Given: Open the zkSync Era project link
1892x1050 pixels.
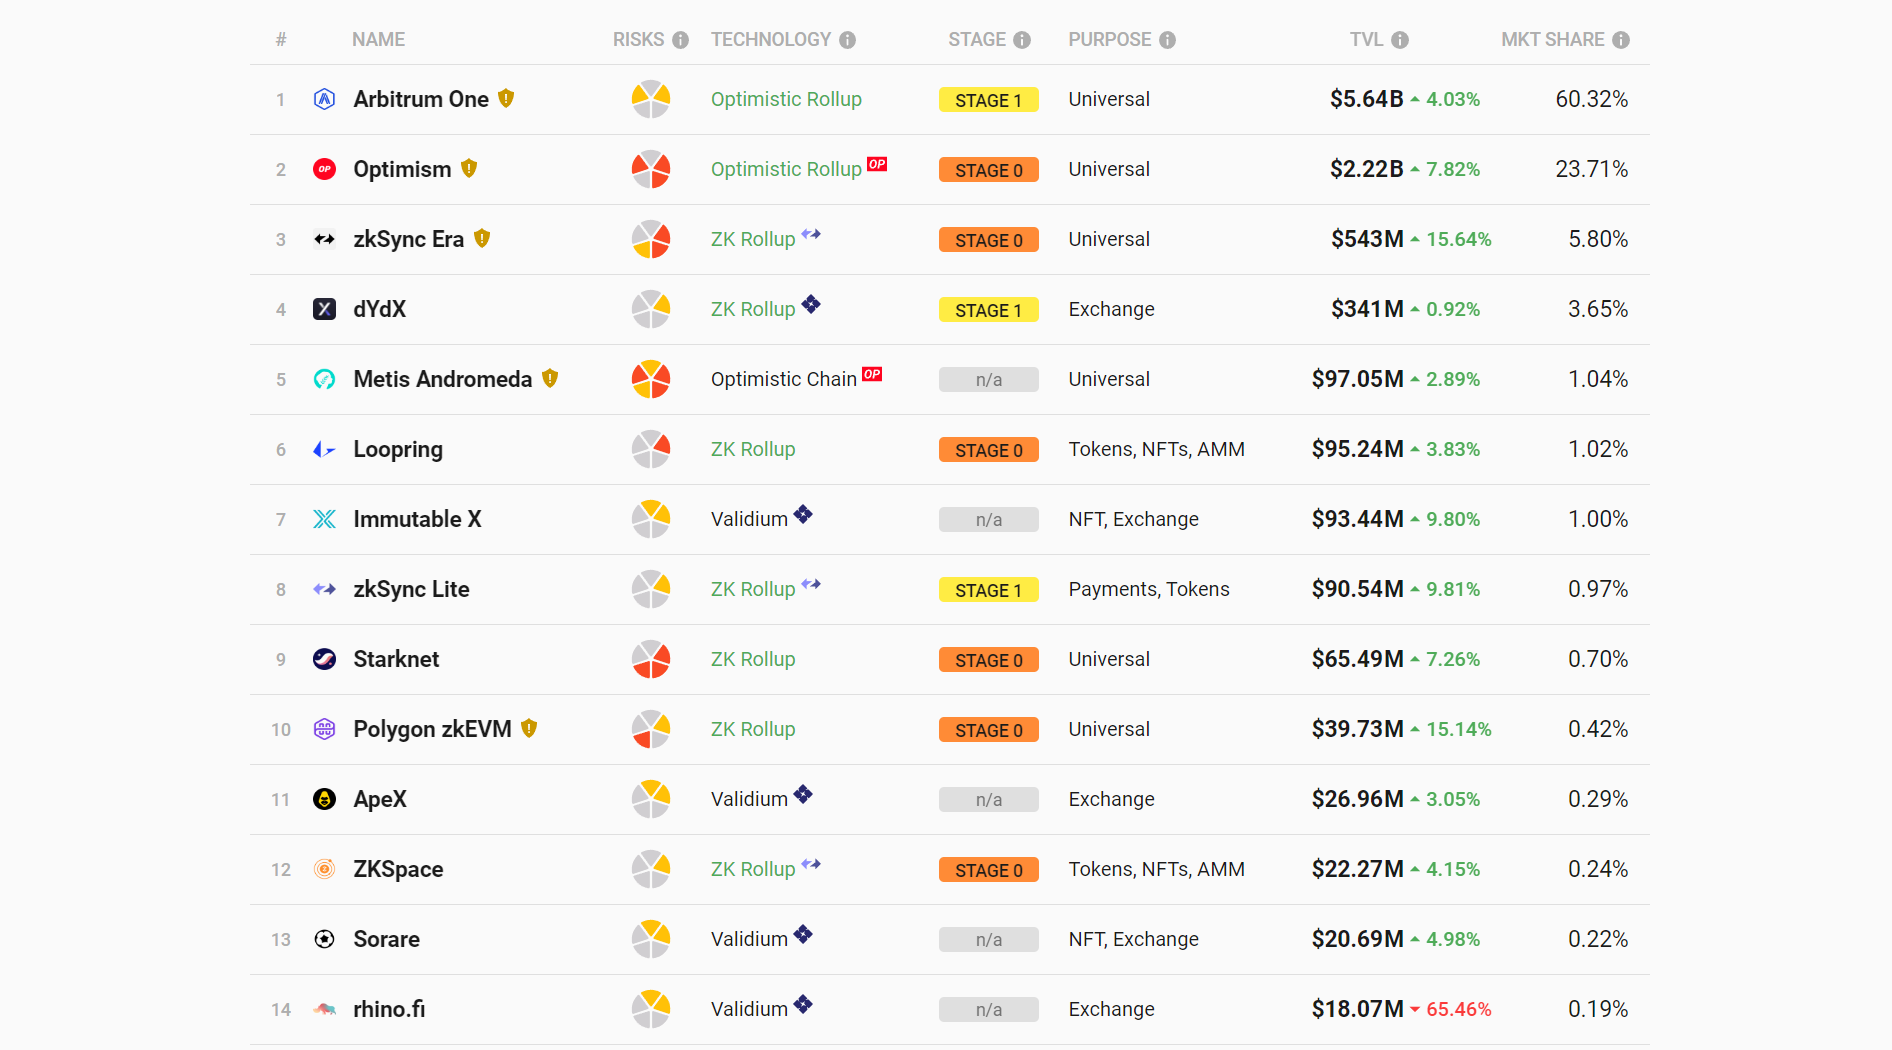Looking at the screenshot, I should [x=409, y=239].
